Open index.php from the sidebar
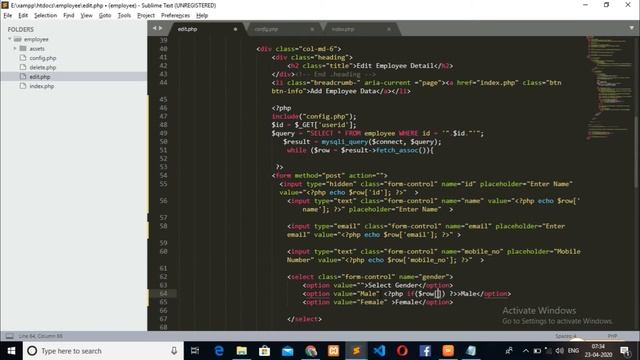The image size is (640, 360). click(x=42, y=86)
